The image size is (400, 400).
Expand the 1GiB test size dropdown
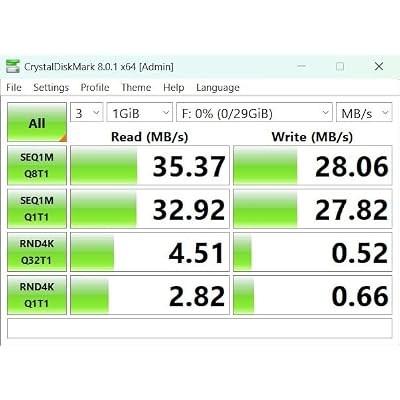tap(140, 113)
